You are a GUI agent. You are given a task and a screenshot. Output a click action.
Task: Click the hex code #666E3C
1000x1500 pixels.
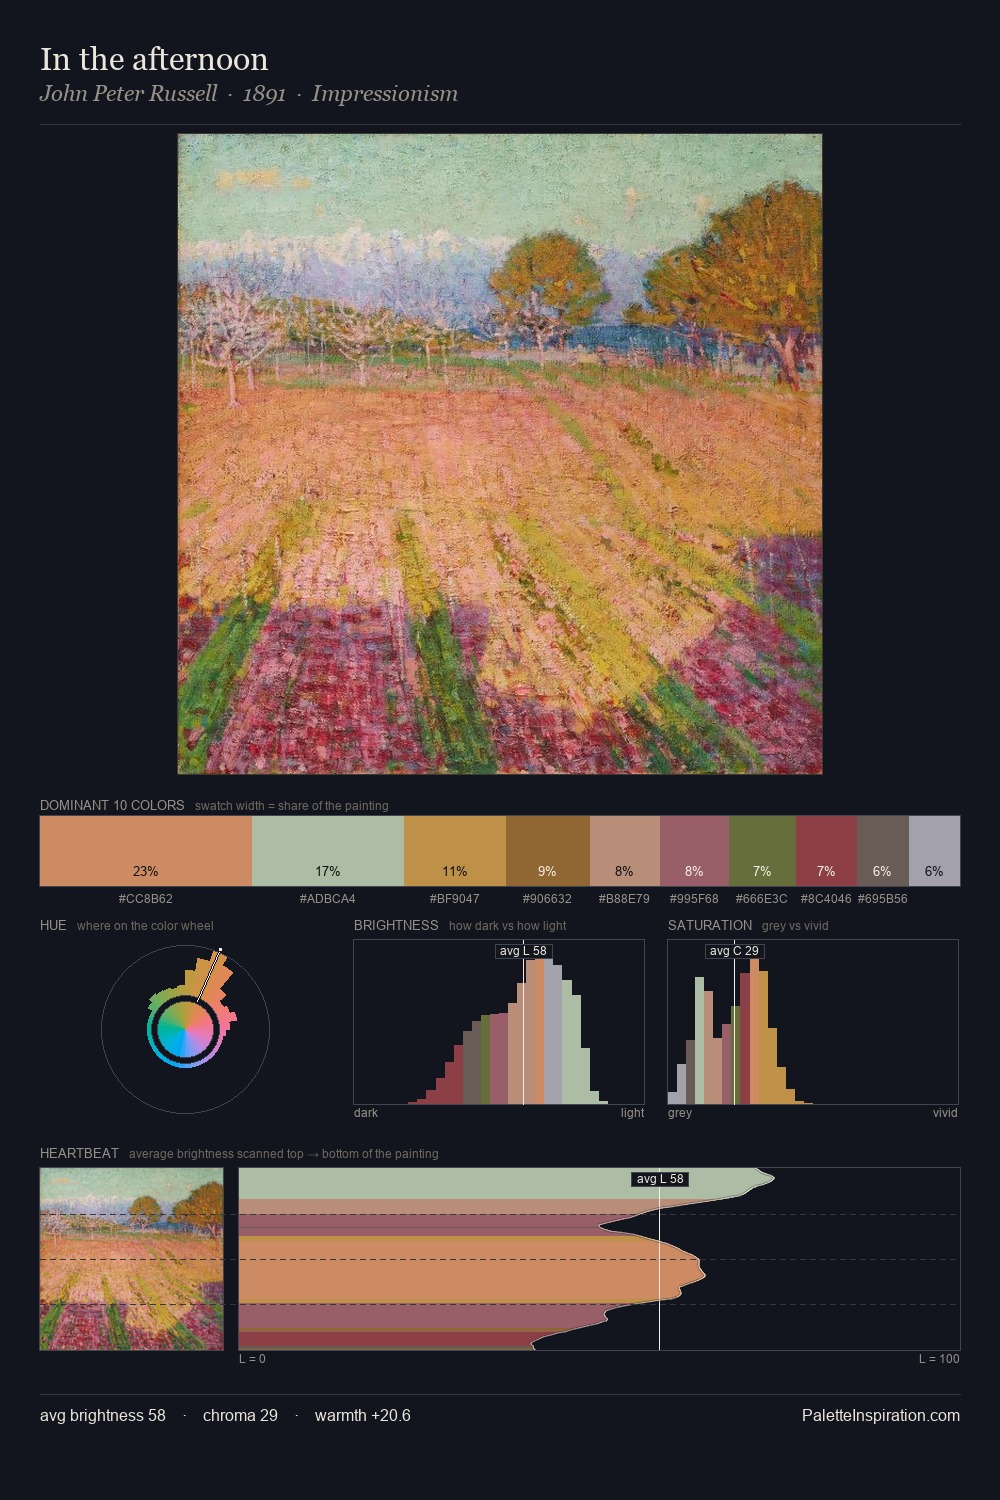pos(762,899)
